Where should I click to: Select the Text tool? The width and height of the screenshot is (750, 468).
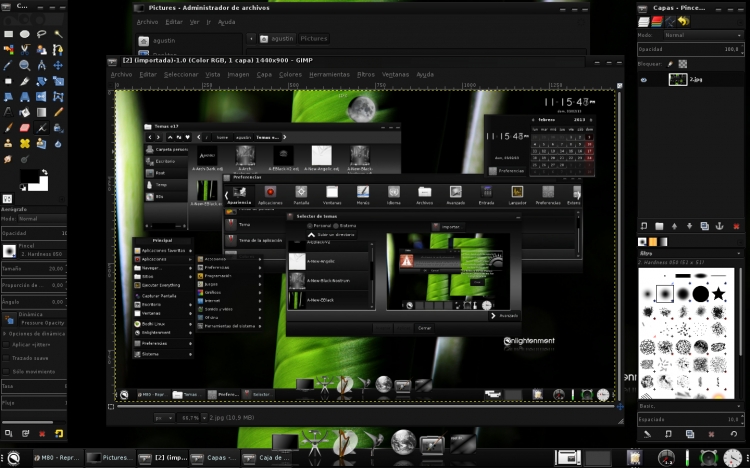[x=9, y=112]
